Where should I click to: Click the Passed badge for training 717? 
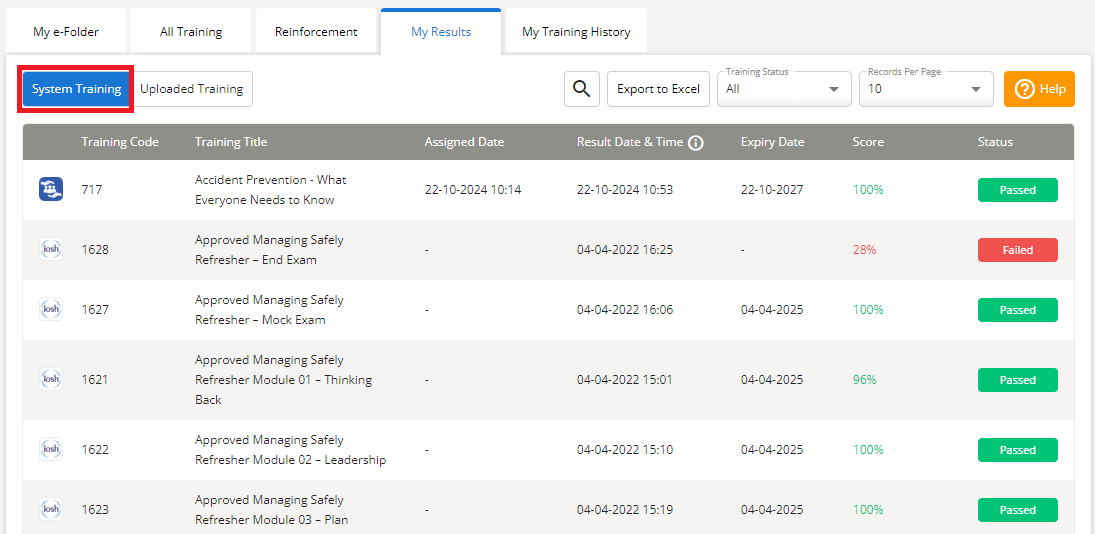coord(1017,190)
